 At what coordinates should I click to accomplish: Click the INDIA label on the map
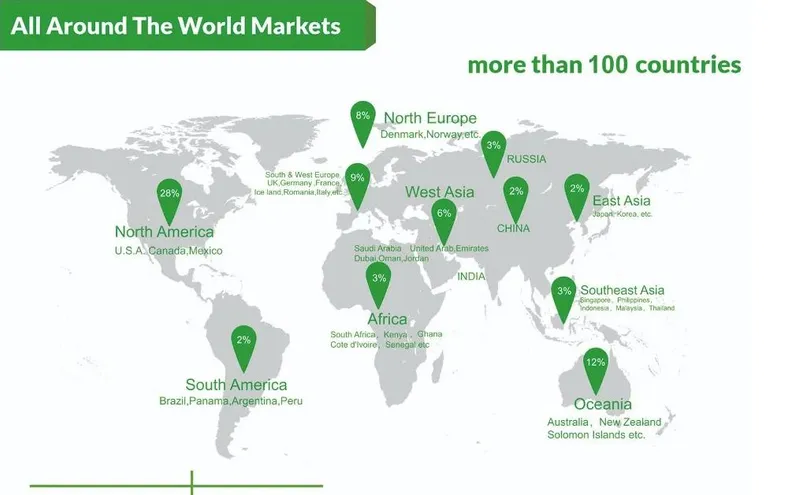471,276
